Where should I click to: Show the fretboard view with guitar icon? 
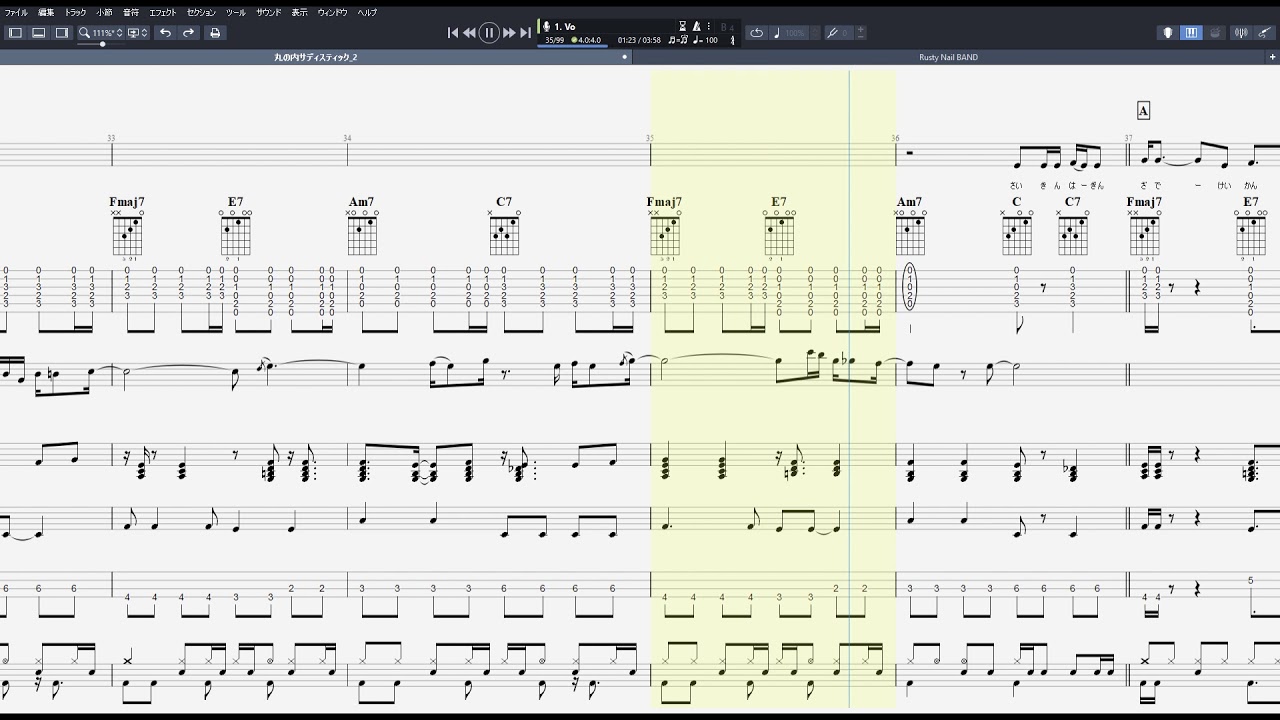coord(1167,33)
